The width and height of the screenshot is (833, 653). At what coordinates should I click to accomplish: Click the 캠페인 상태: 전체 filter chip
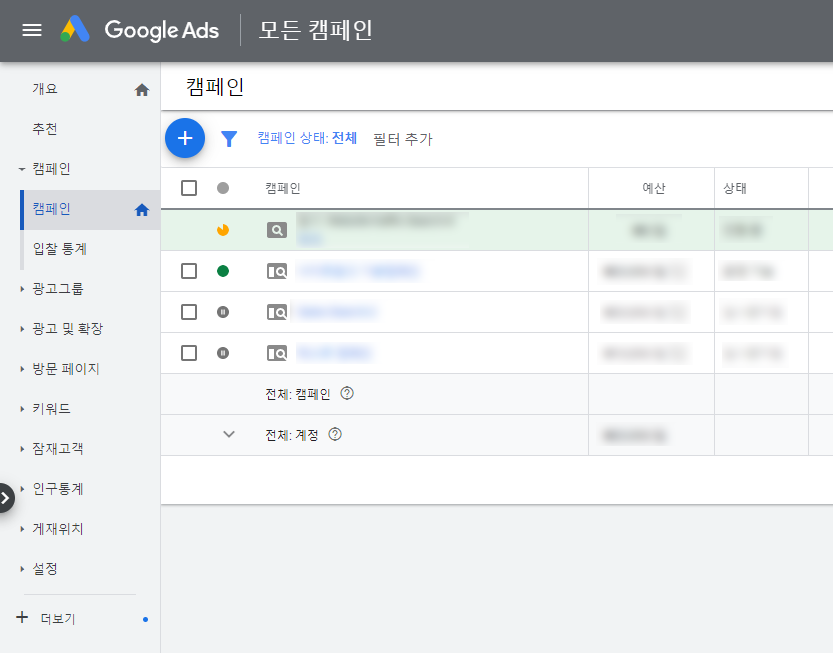point(306,139)
